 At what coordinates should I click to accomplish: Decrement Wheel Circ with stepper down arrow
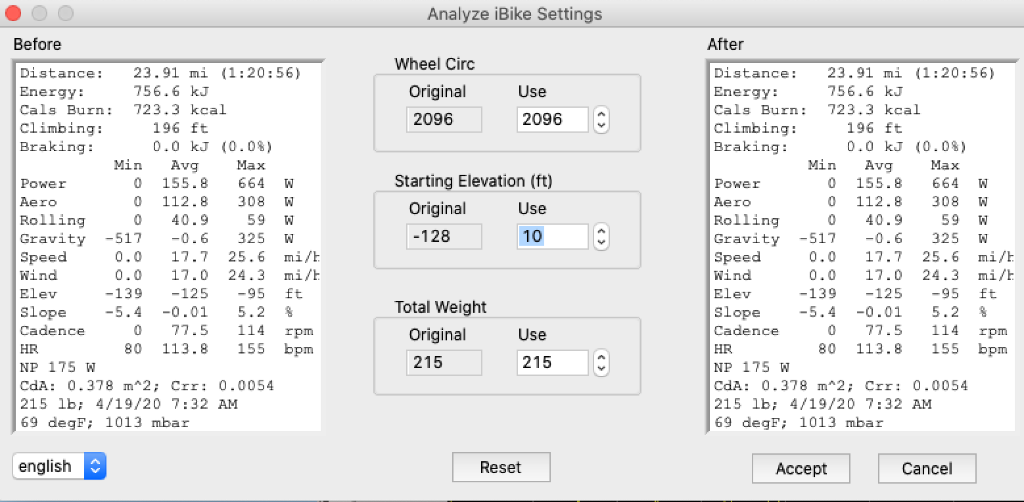[x=601, y=126]
